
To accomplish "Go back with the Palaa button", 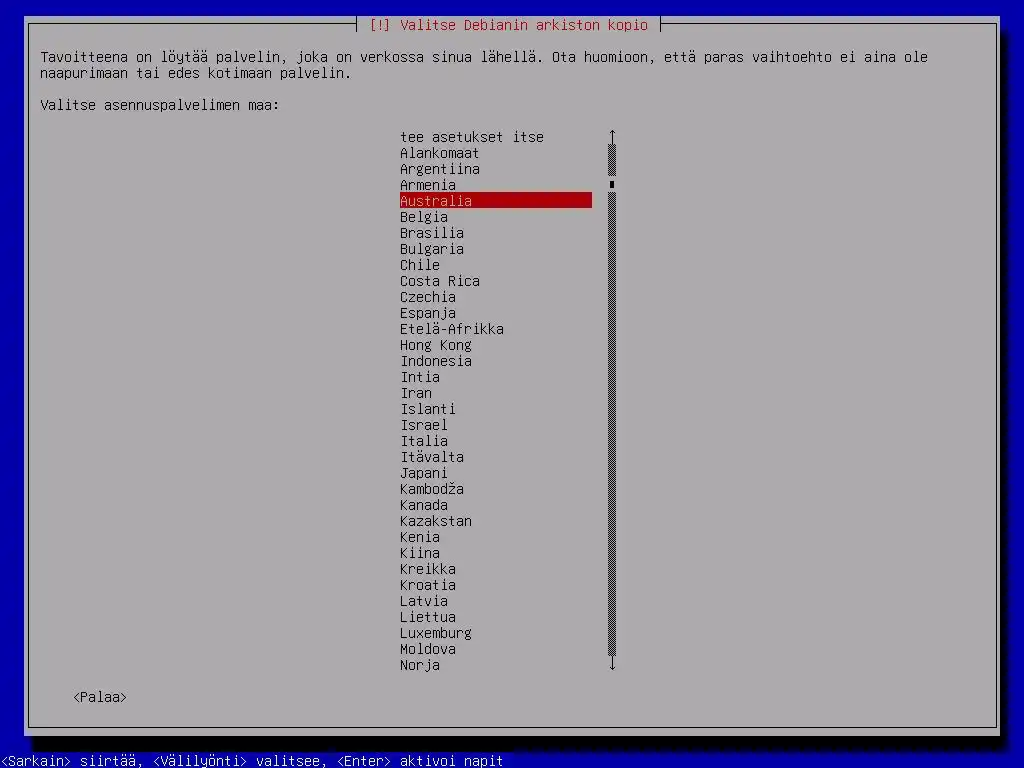I will (x=100, y=697).
